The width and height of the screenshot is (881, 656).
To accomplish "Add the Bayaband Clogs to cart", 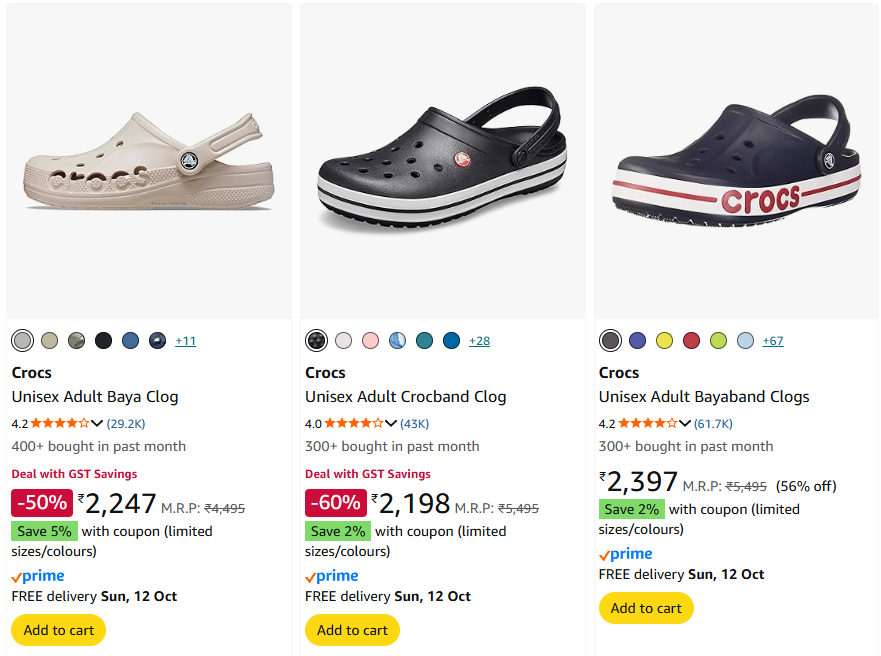I will click(x=646, y=608).
